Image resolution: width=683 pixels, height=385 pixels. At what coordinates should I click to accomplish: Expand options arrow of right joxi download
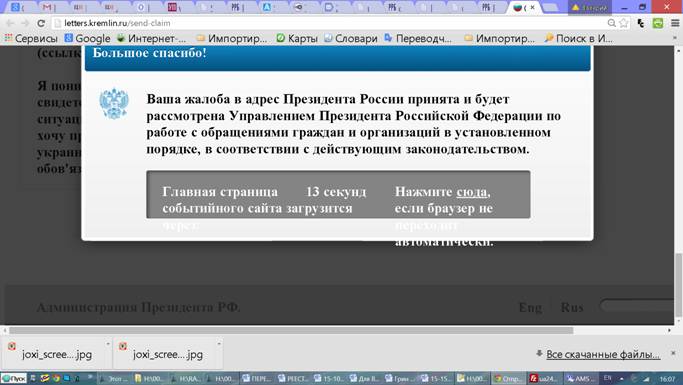[x=219, y=344]
